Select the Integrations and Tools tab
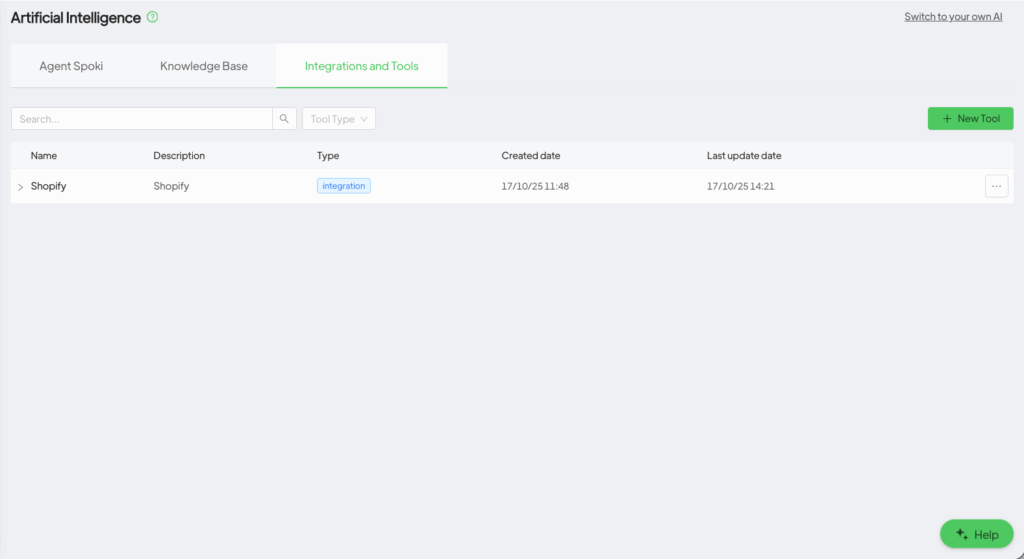The height and width of the screenshot is (559, 1024). [x=361, y=66]
